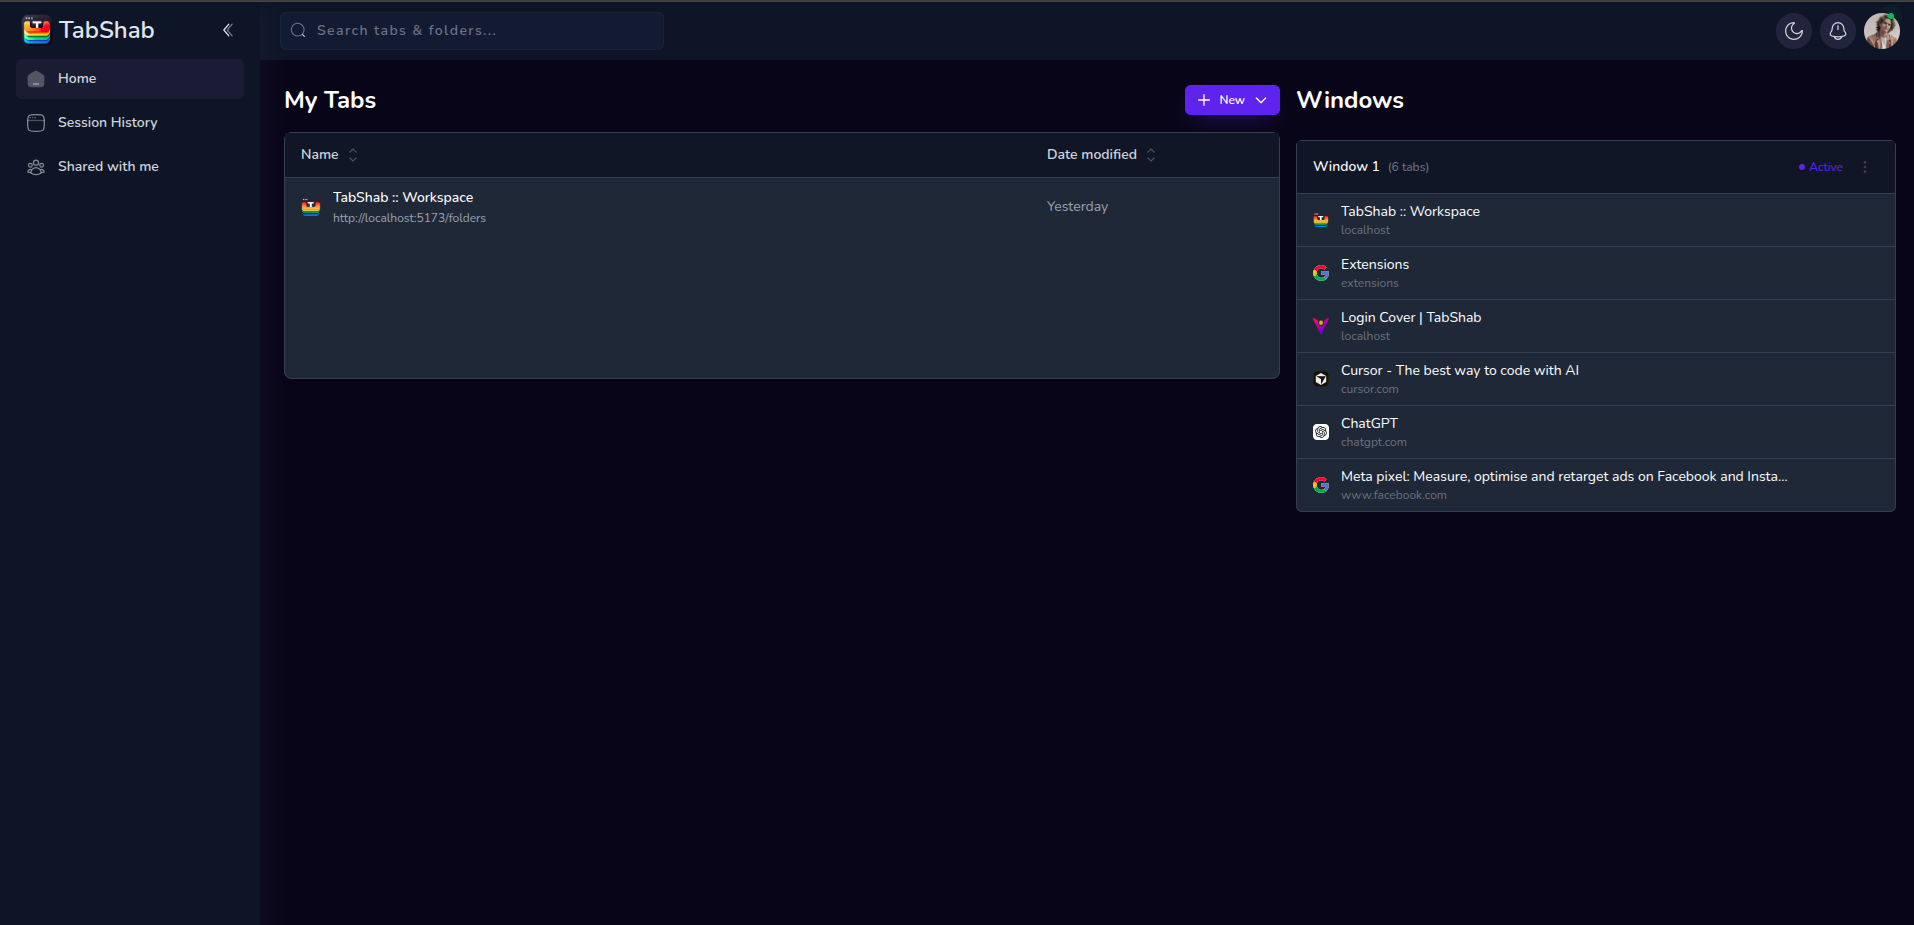
Task: Click the TabShab logo icon
Action: pos(37,30)
